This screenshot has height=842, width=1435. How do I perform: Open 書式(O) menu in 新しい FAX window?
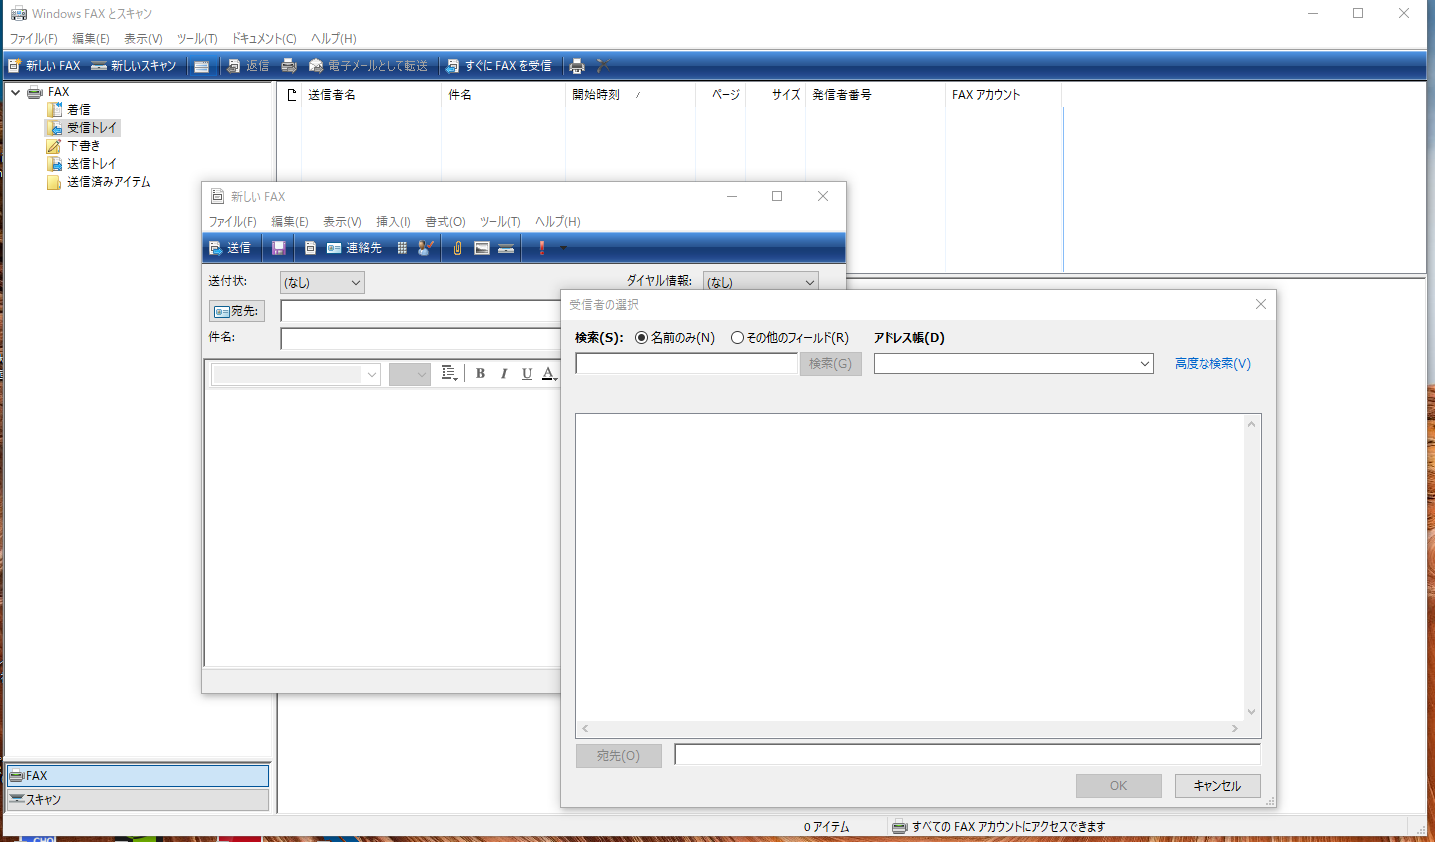(x=445, y=222)
